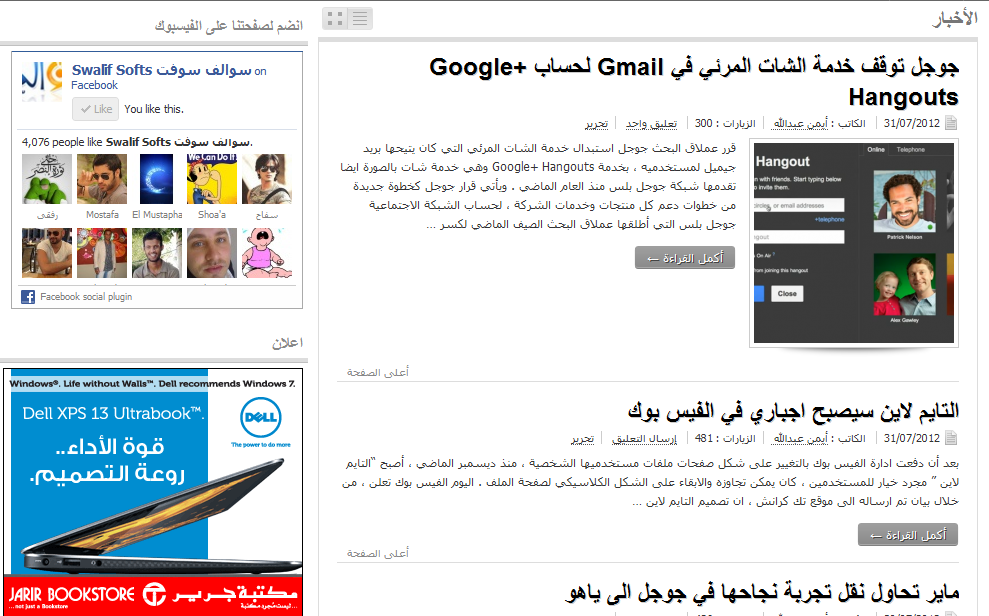Viewport: 989px width, 616px height.
Task: Click continue reading button under Timeline article
Action: 907,535
